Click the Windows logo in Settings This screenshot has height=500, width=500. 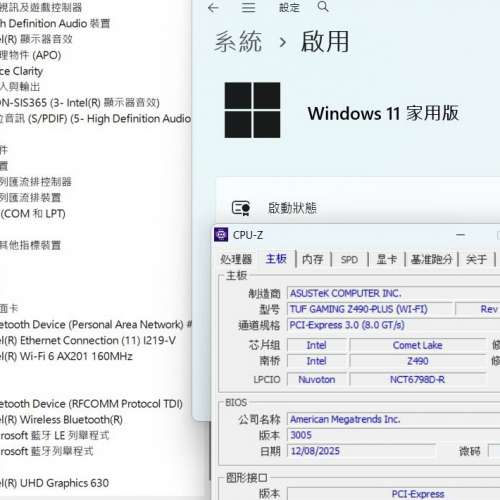[252, 110]
